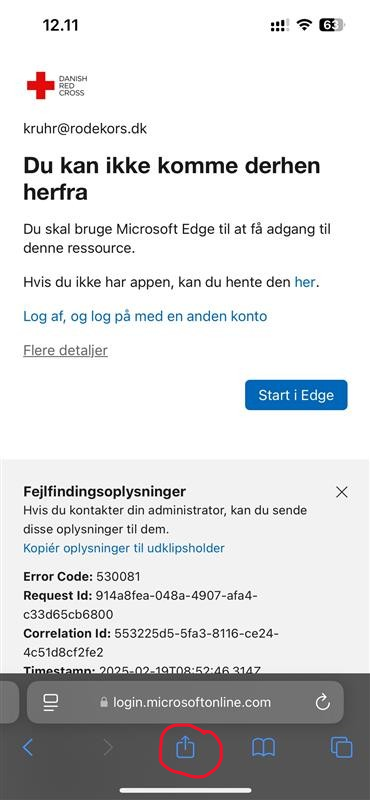This screenshot has height=800, width=370.
Task: Go back with the Safari back arrow
Action: click(28, 748)
